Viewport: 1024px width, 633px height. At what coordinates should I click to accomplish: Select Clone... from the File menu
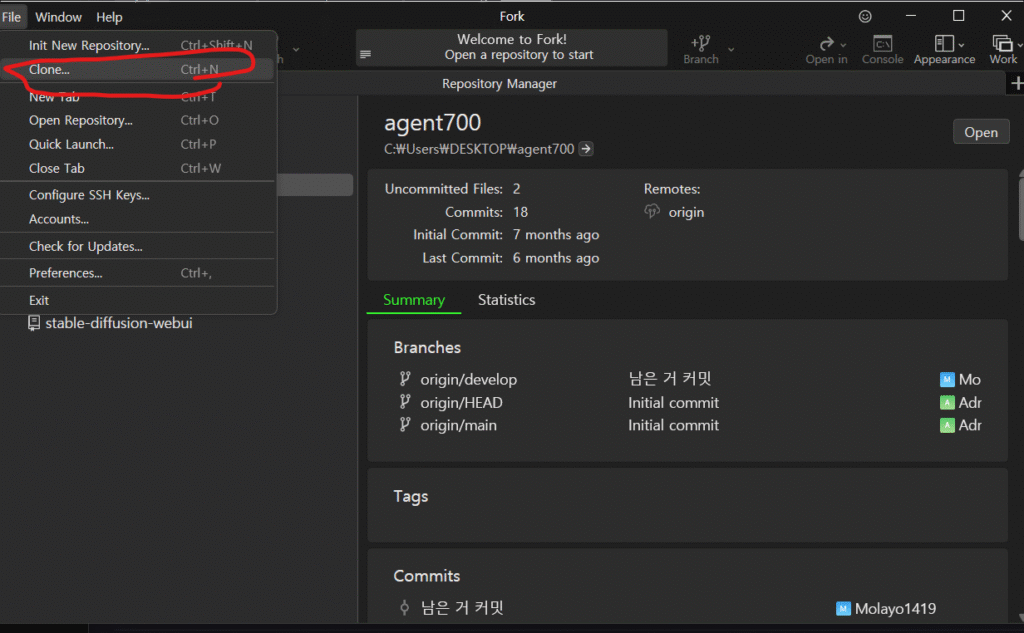pyautogui.click(x=49, y=70)
